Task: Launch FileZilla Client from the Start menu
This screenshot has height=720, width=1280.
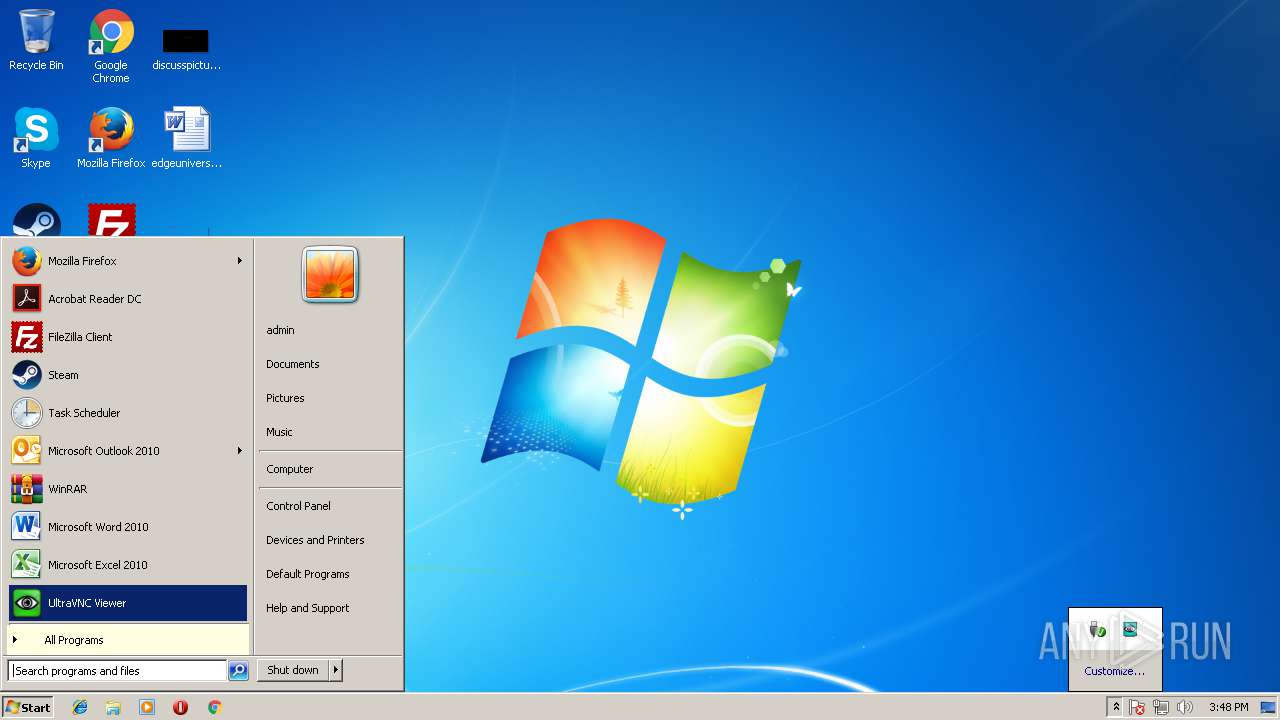Action: (x=128, y=337)
